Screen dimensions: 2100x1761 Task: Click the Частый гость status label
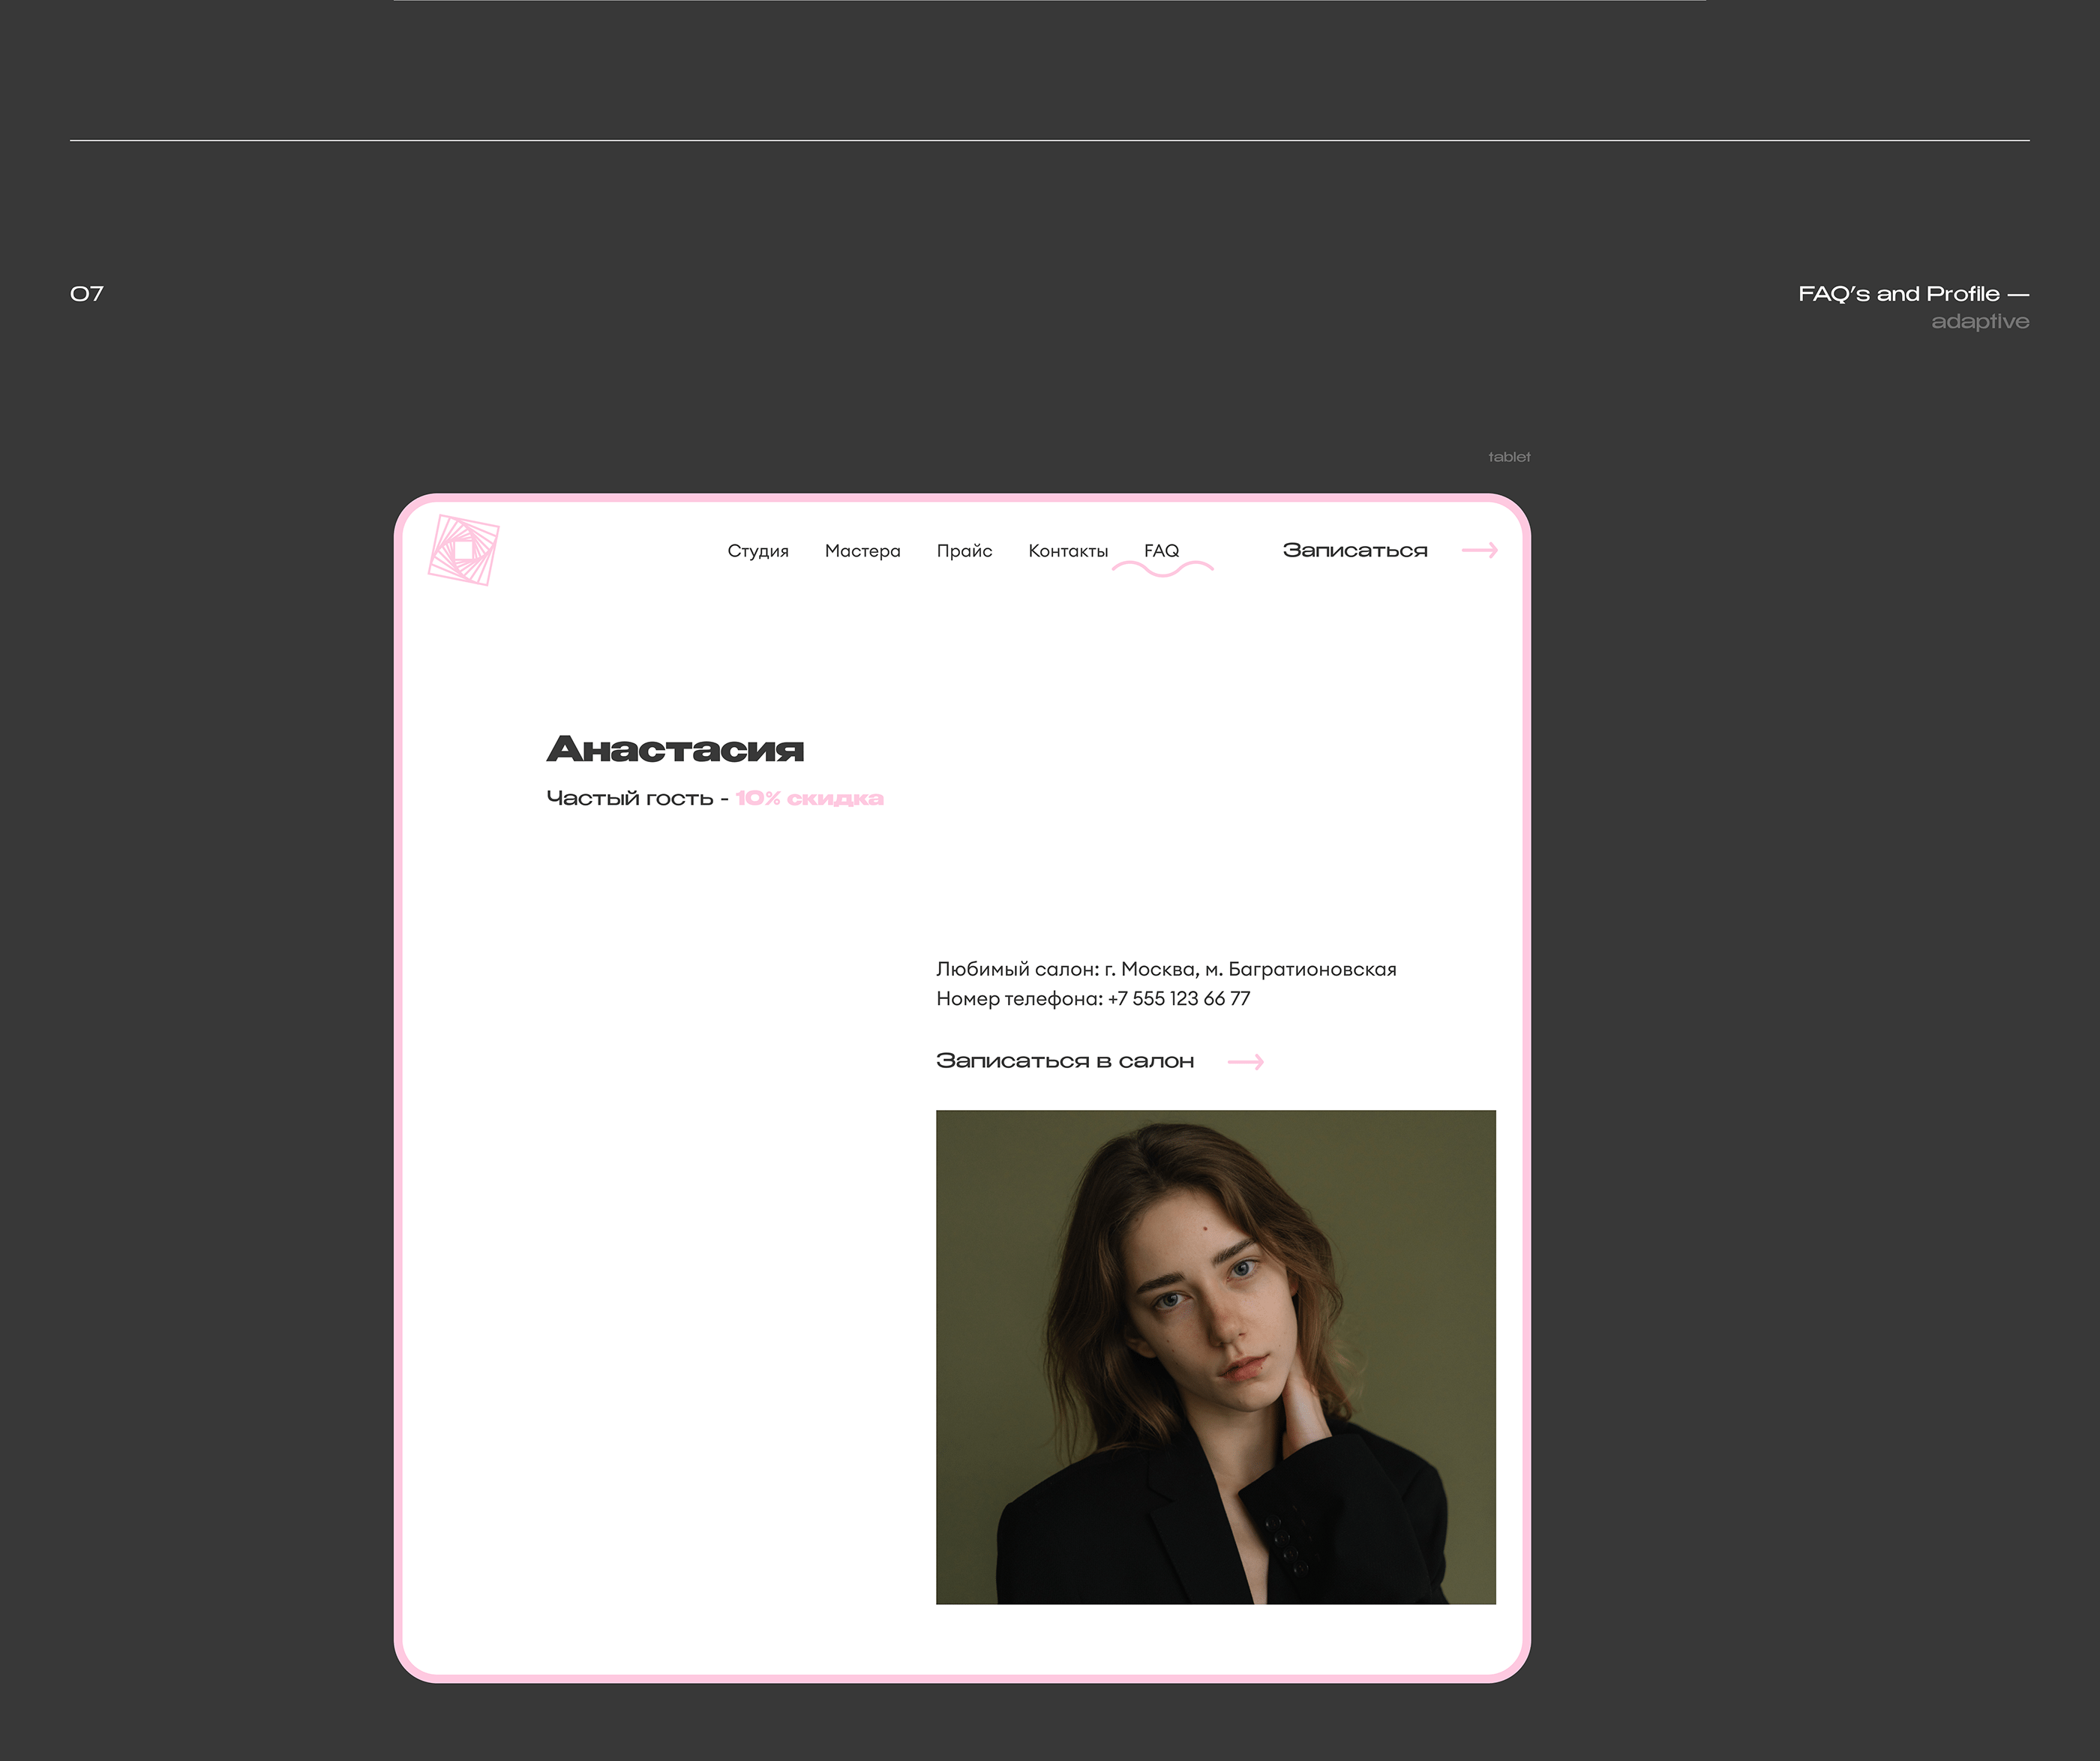tap(629, 798)
